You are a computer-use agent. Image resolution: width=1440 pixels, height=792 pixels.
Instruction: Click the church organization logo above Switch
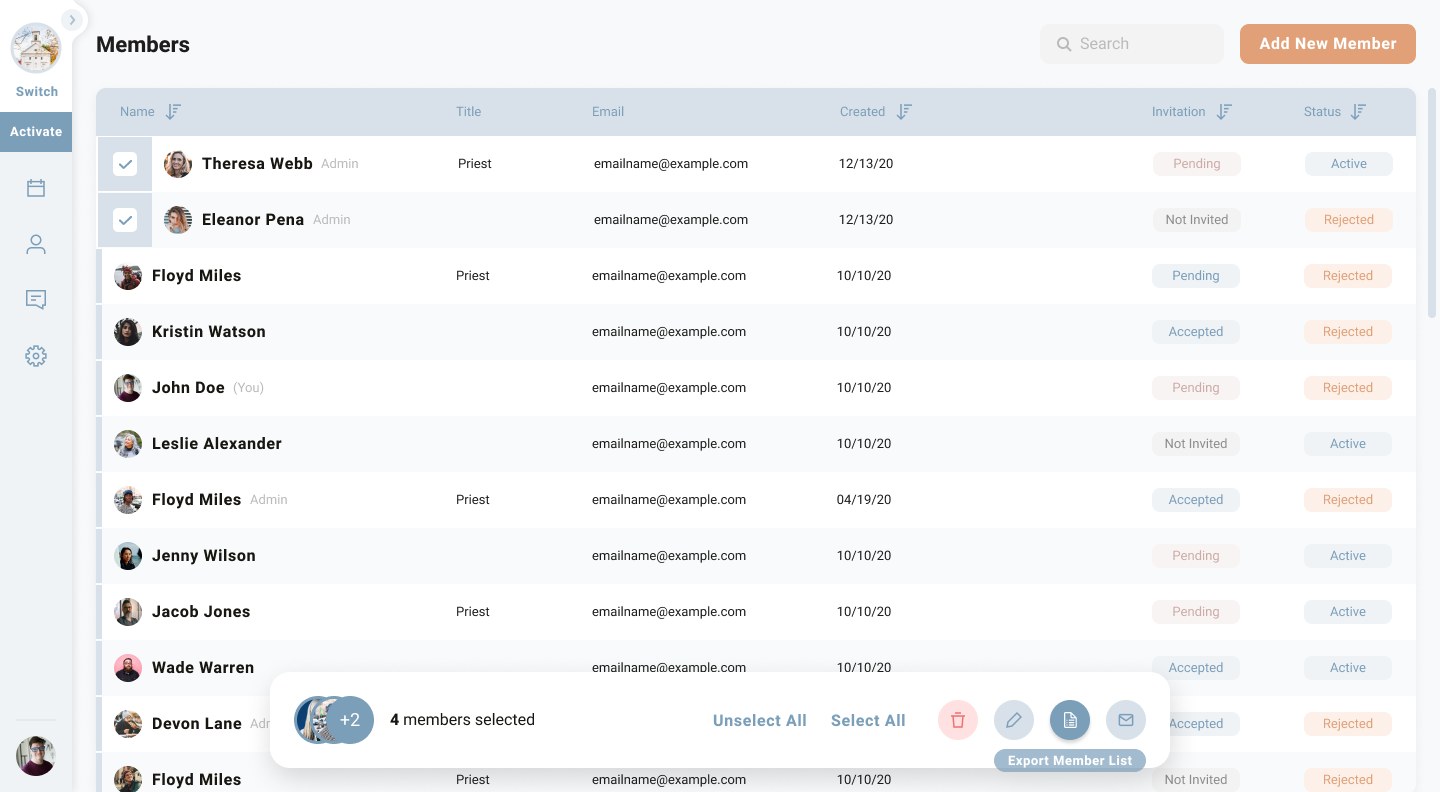pyautogui.click(x=36, y=48)
